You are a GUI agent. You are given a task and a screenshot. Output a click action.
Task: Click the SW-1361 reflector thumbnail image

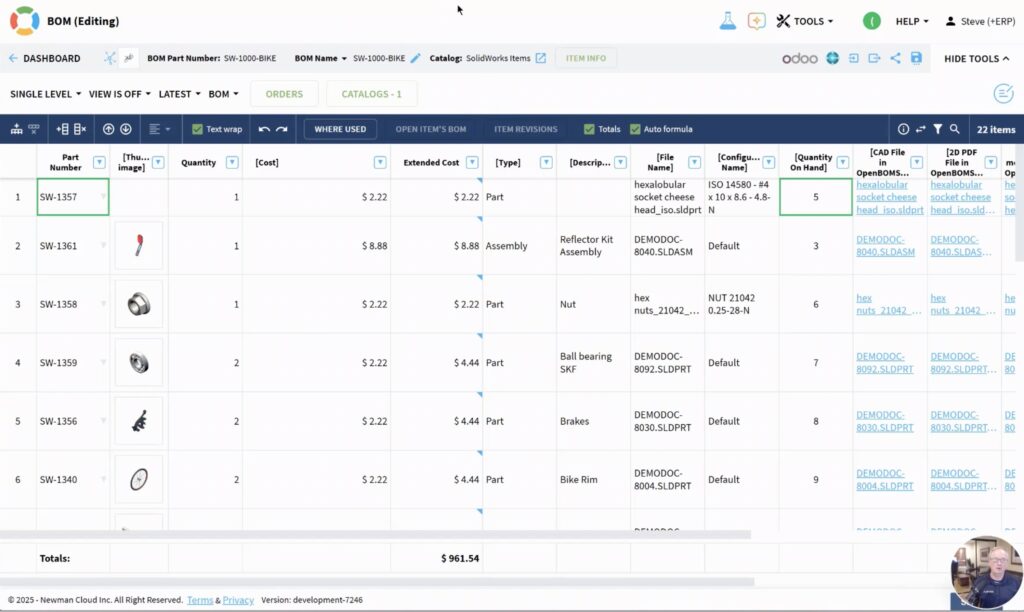(138, 246)
